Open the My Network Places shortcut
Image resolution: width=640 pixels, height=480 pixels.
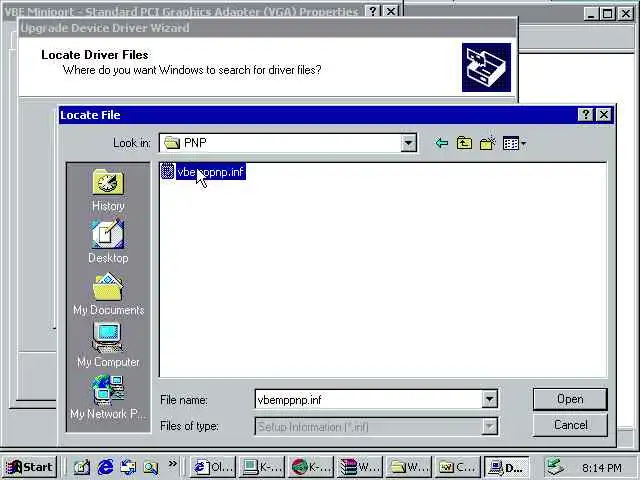tap(108, 397)
